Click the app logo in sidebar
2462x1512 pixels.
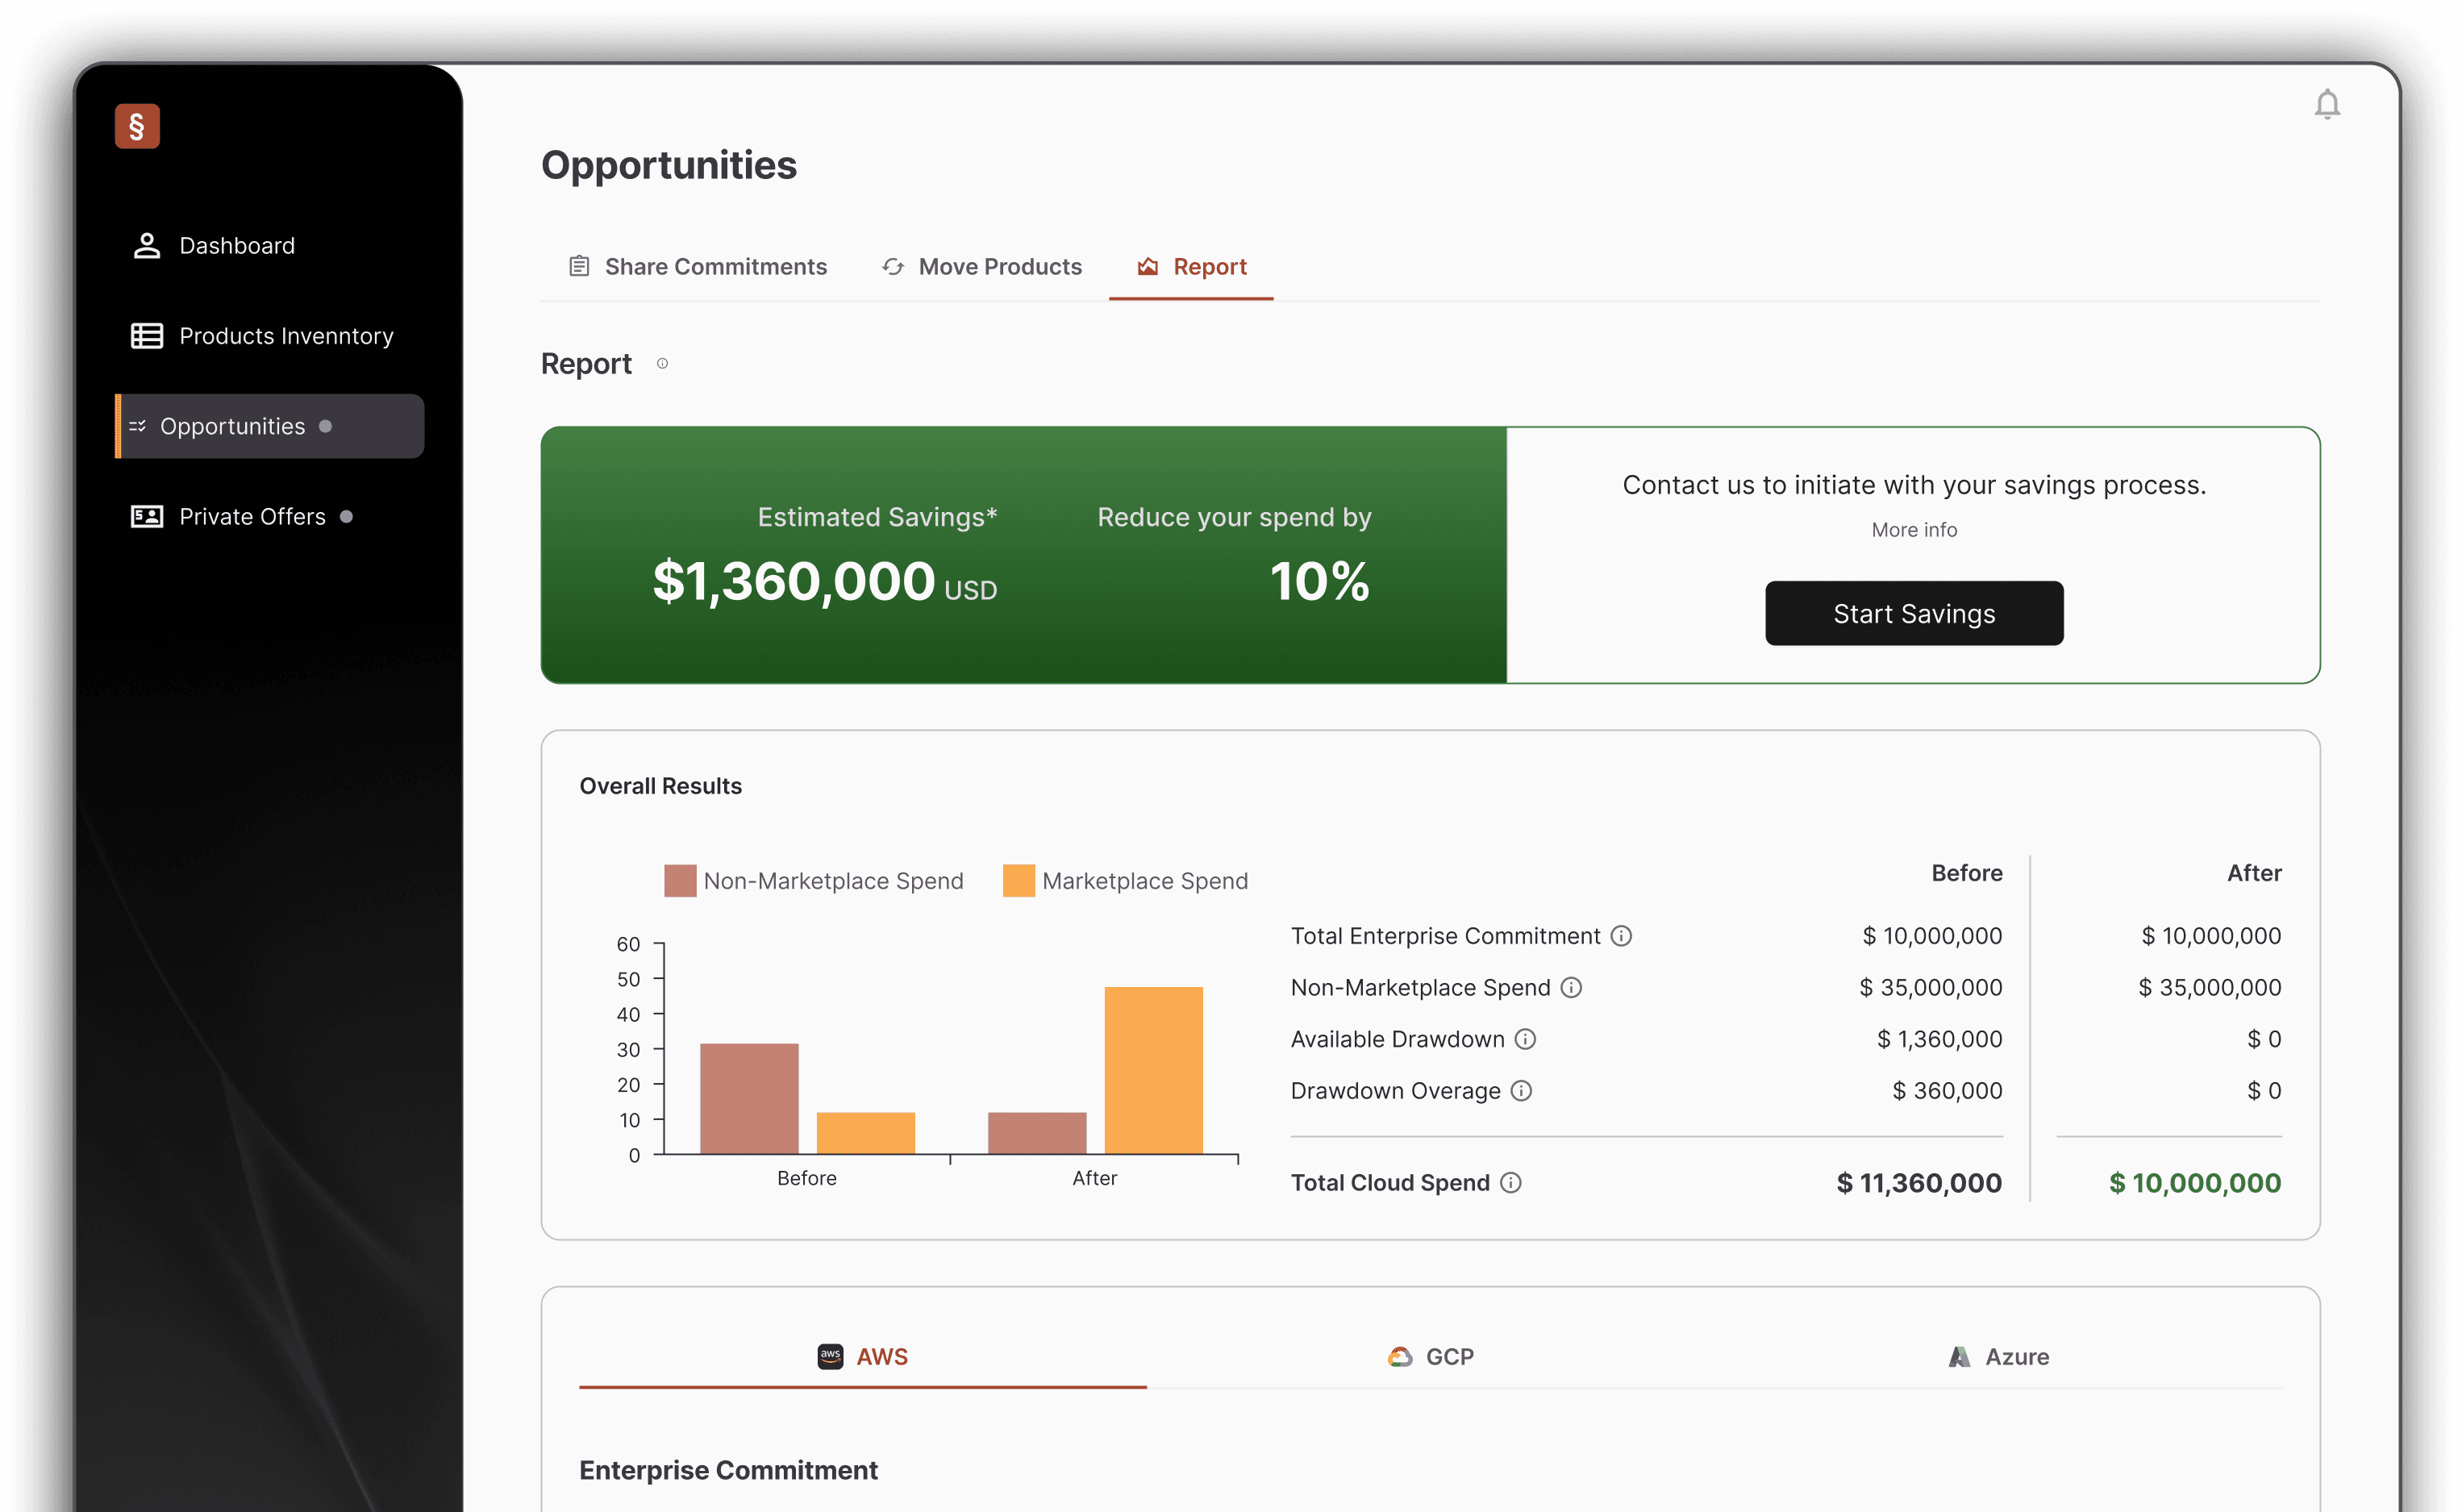(x=137, y=126)
